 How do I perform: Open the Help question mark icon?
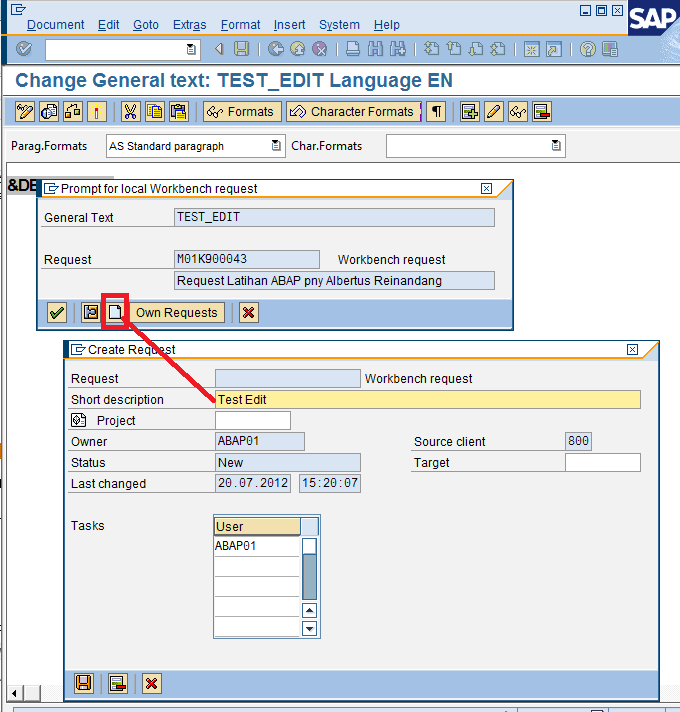pos(587,49)
